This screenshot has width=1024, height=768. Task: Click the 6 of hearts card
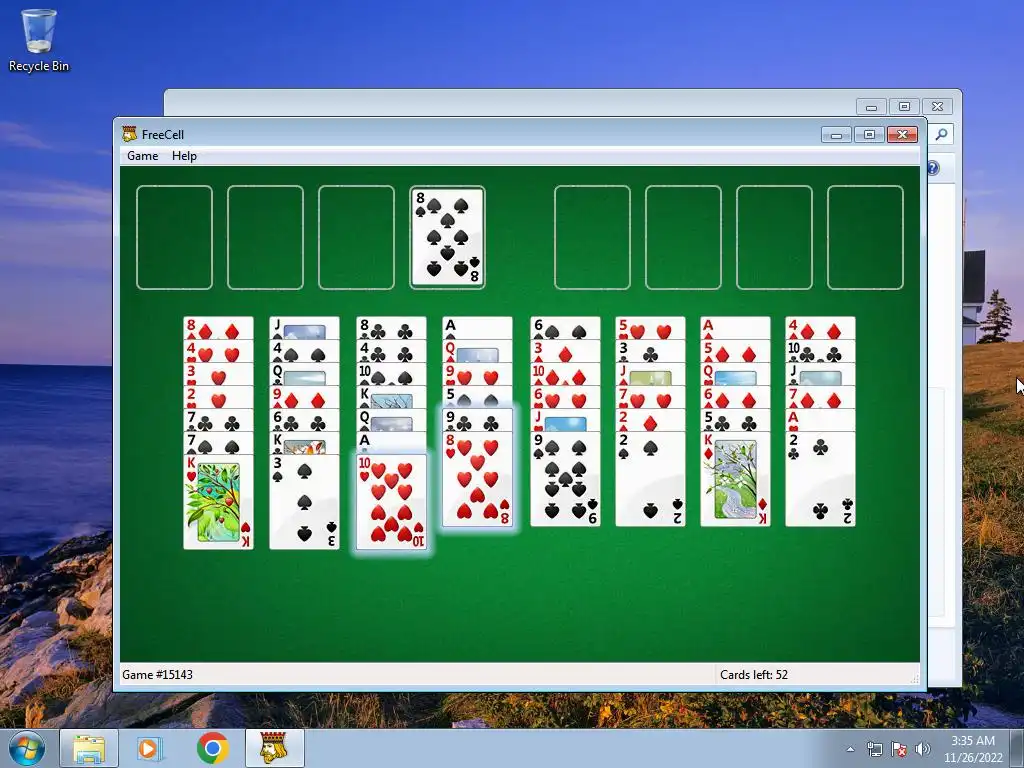[566, 397]
